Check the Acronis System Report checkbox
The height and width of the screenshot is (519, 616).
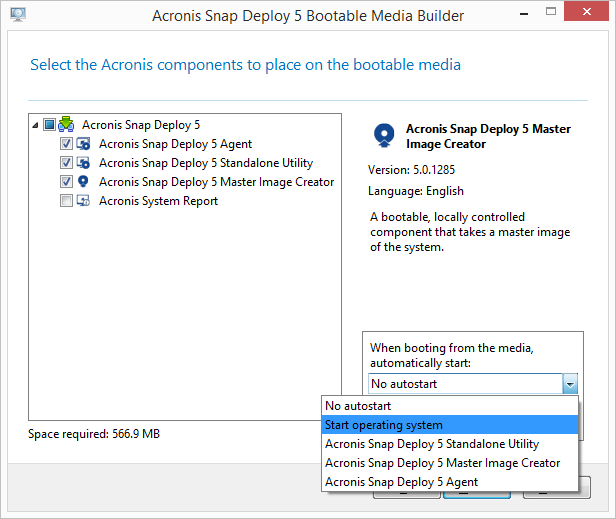click(66, 200)
